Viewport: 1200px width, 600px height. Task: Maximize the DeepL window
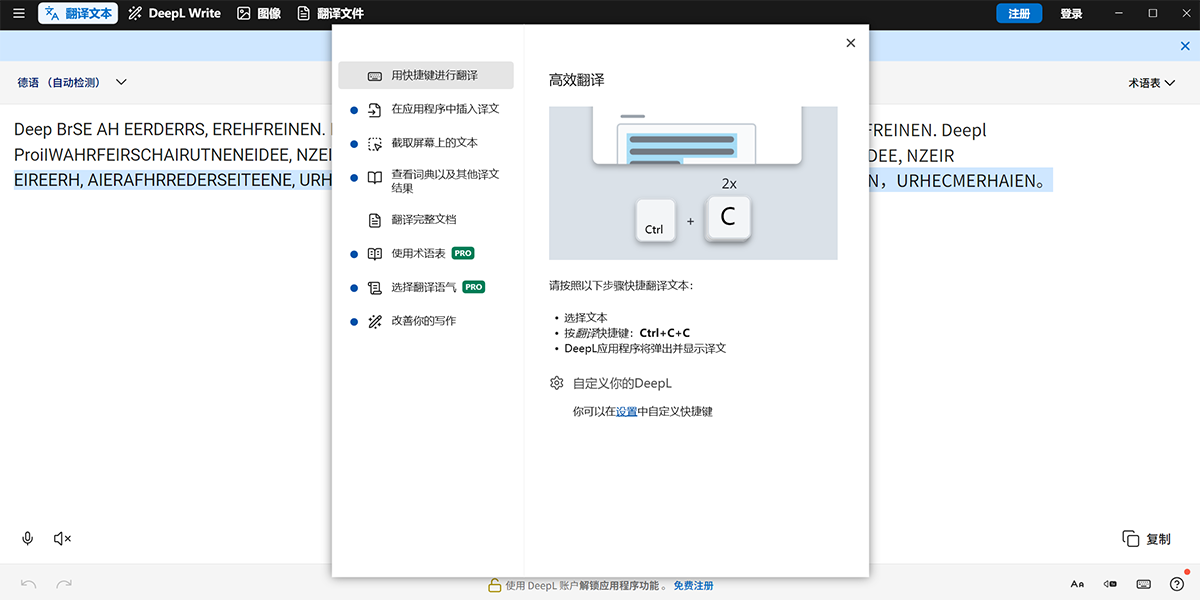coord(1153,13)
